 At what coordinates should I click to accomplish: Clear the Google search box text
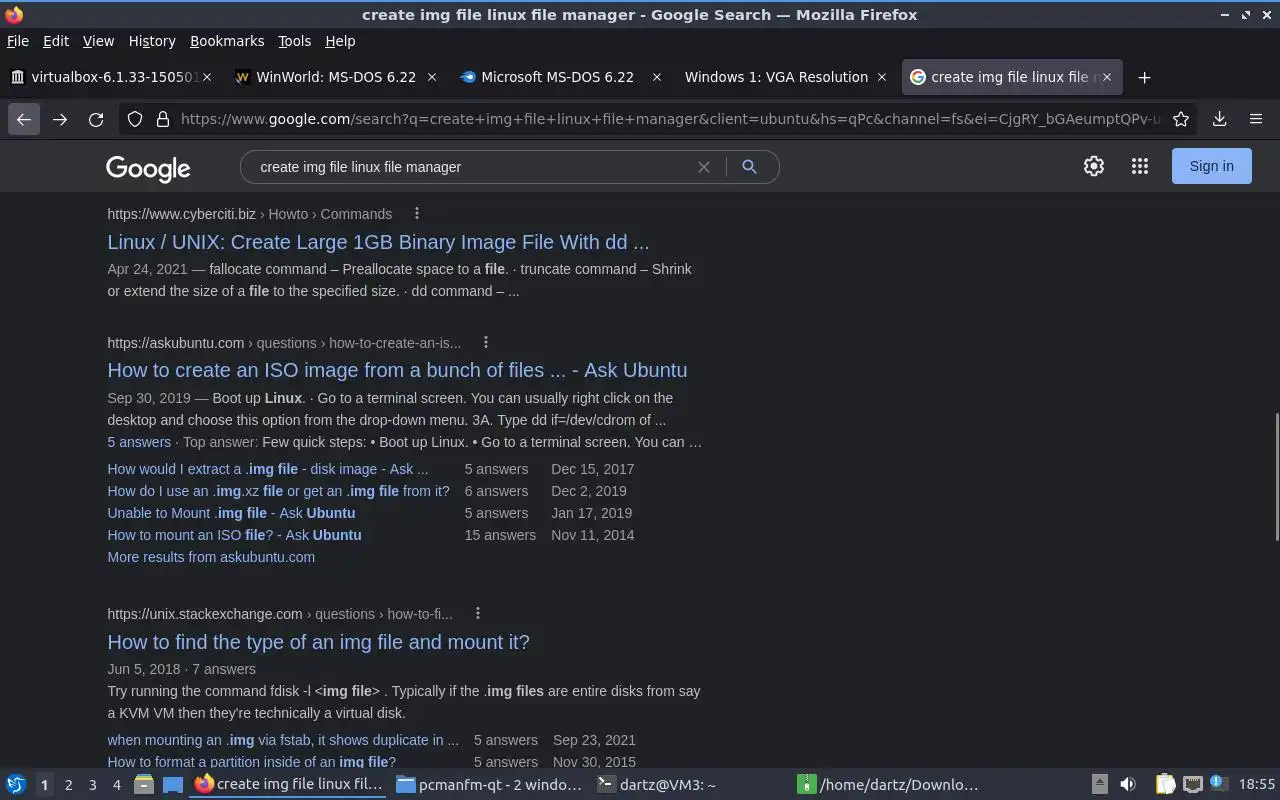(x=704, y=167)
